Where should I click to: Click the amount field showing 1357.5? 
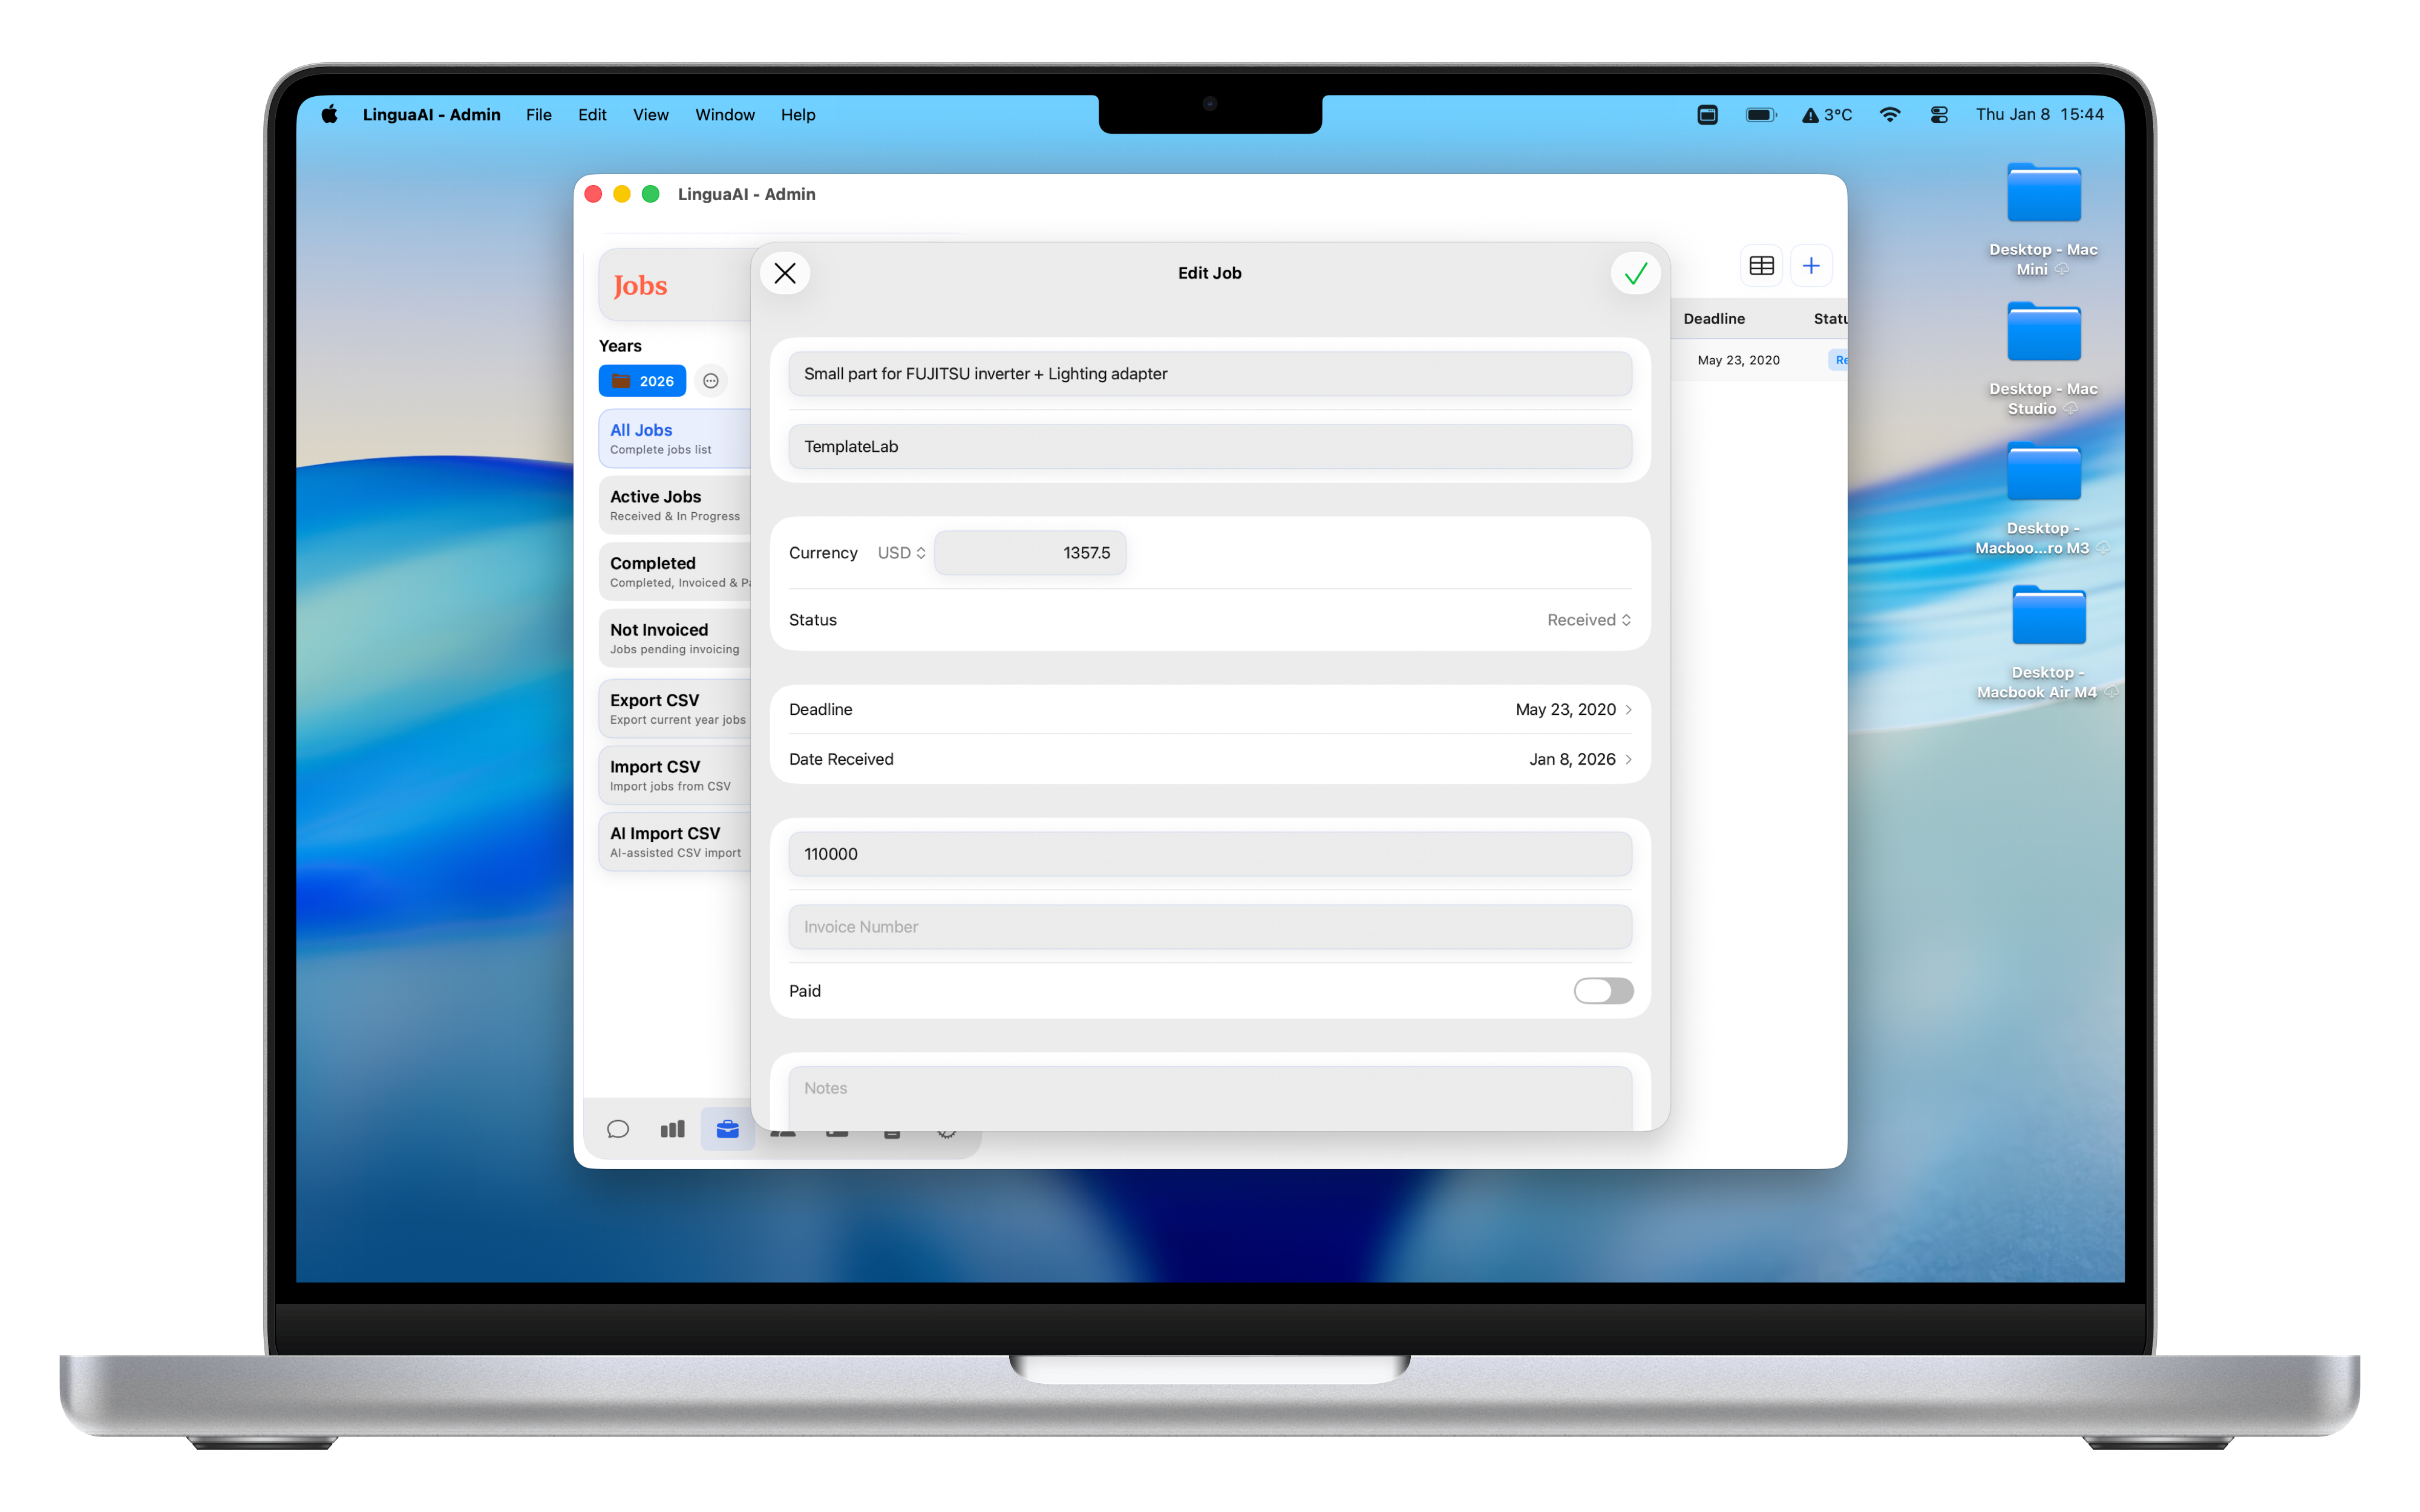click(1030, 553)
